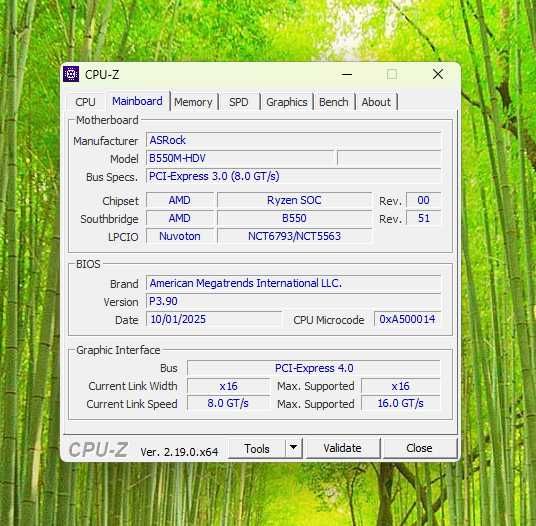Click the Chipset value Ryzen SOC
Image resolution: width=536 pixels, height=526 pixels.
tap(294, 200)
